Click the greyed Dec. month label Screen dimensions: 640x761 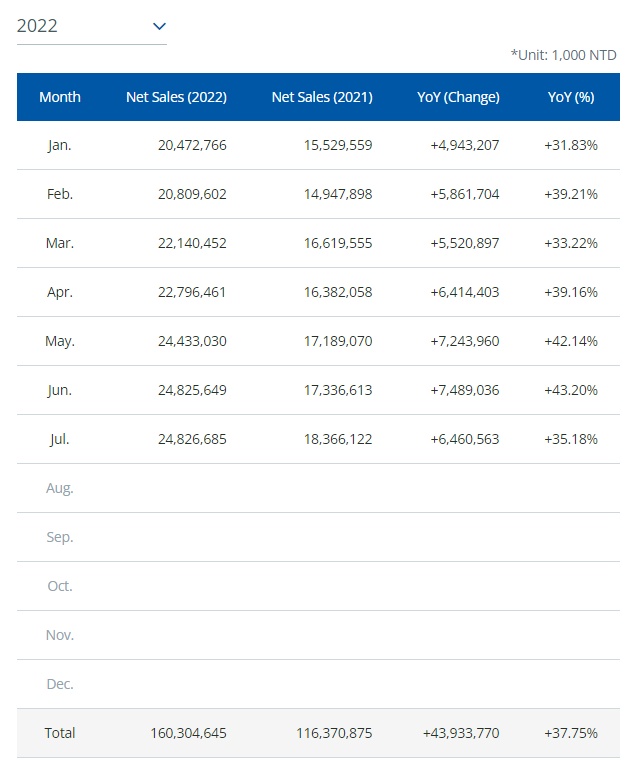click(x=60, y=684)
